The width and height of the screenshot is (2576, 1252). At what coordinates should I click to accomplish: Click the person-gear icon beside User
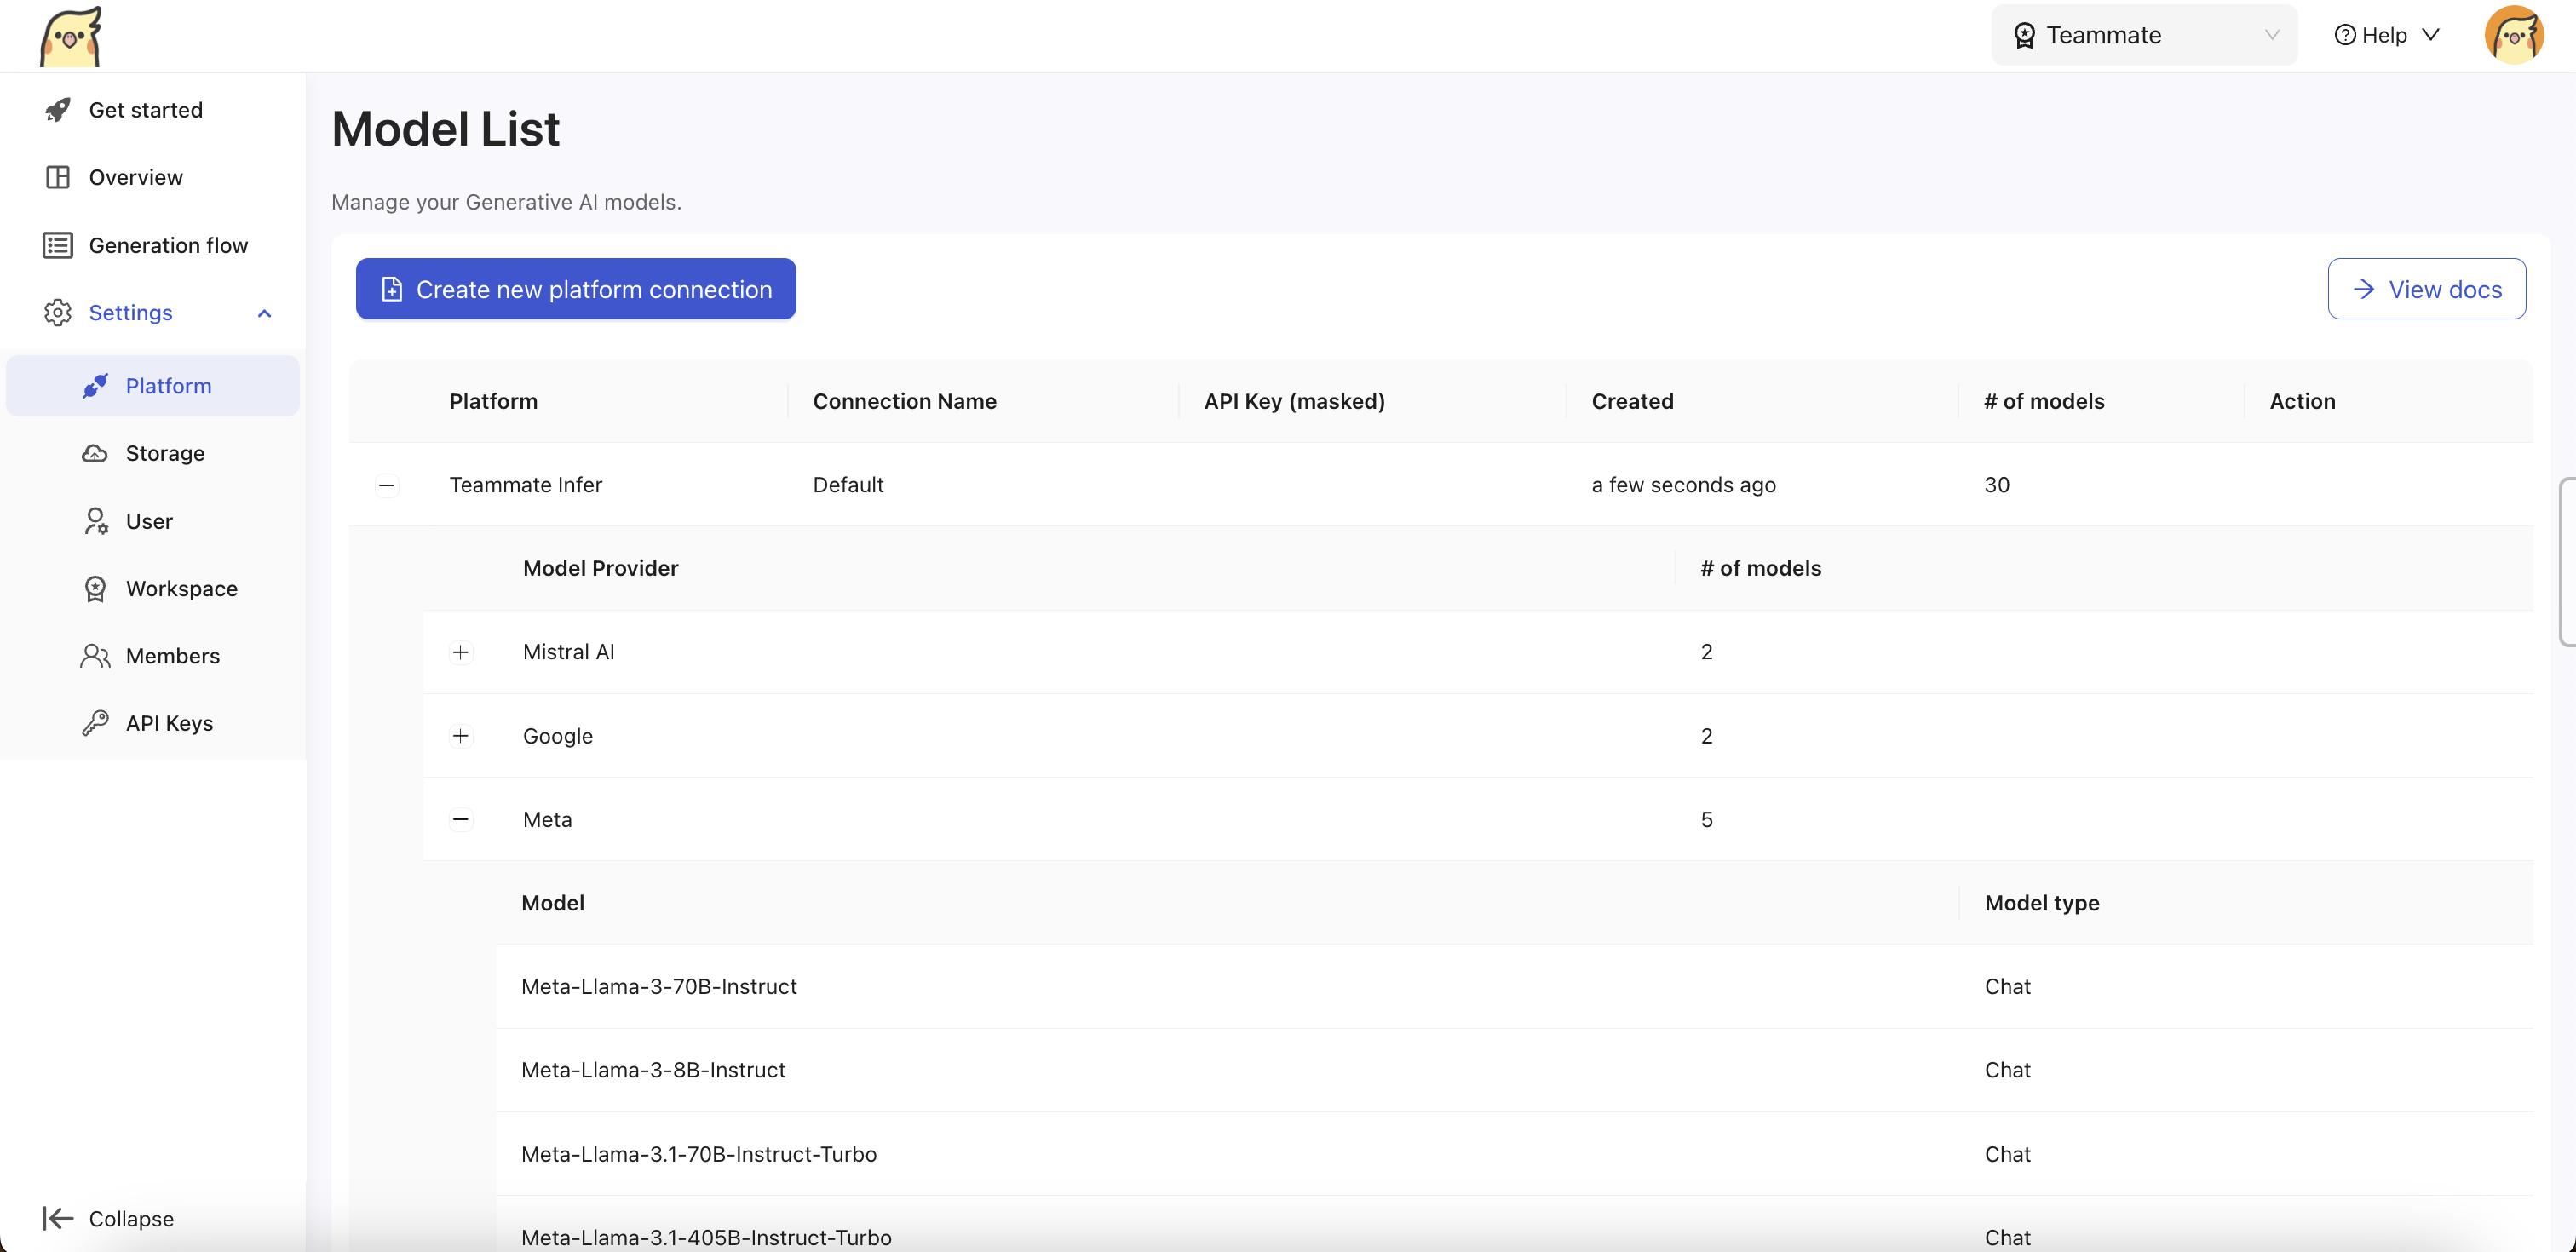click(x=95, y=521)
